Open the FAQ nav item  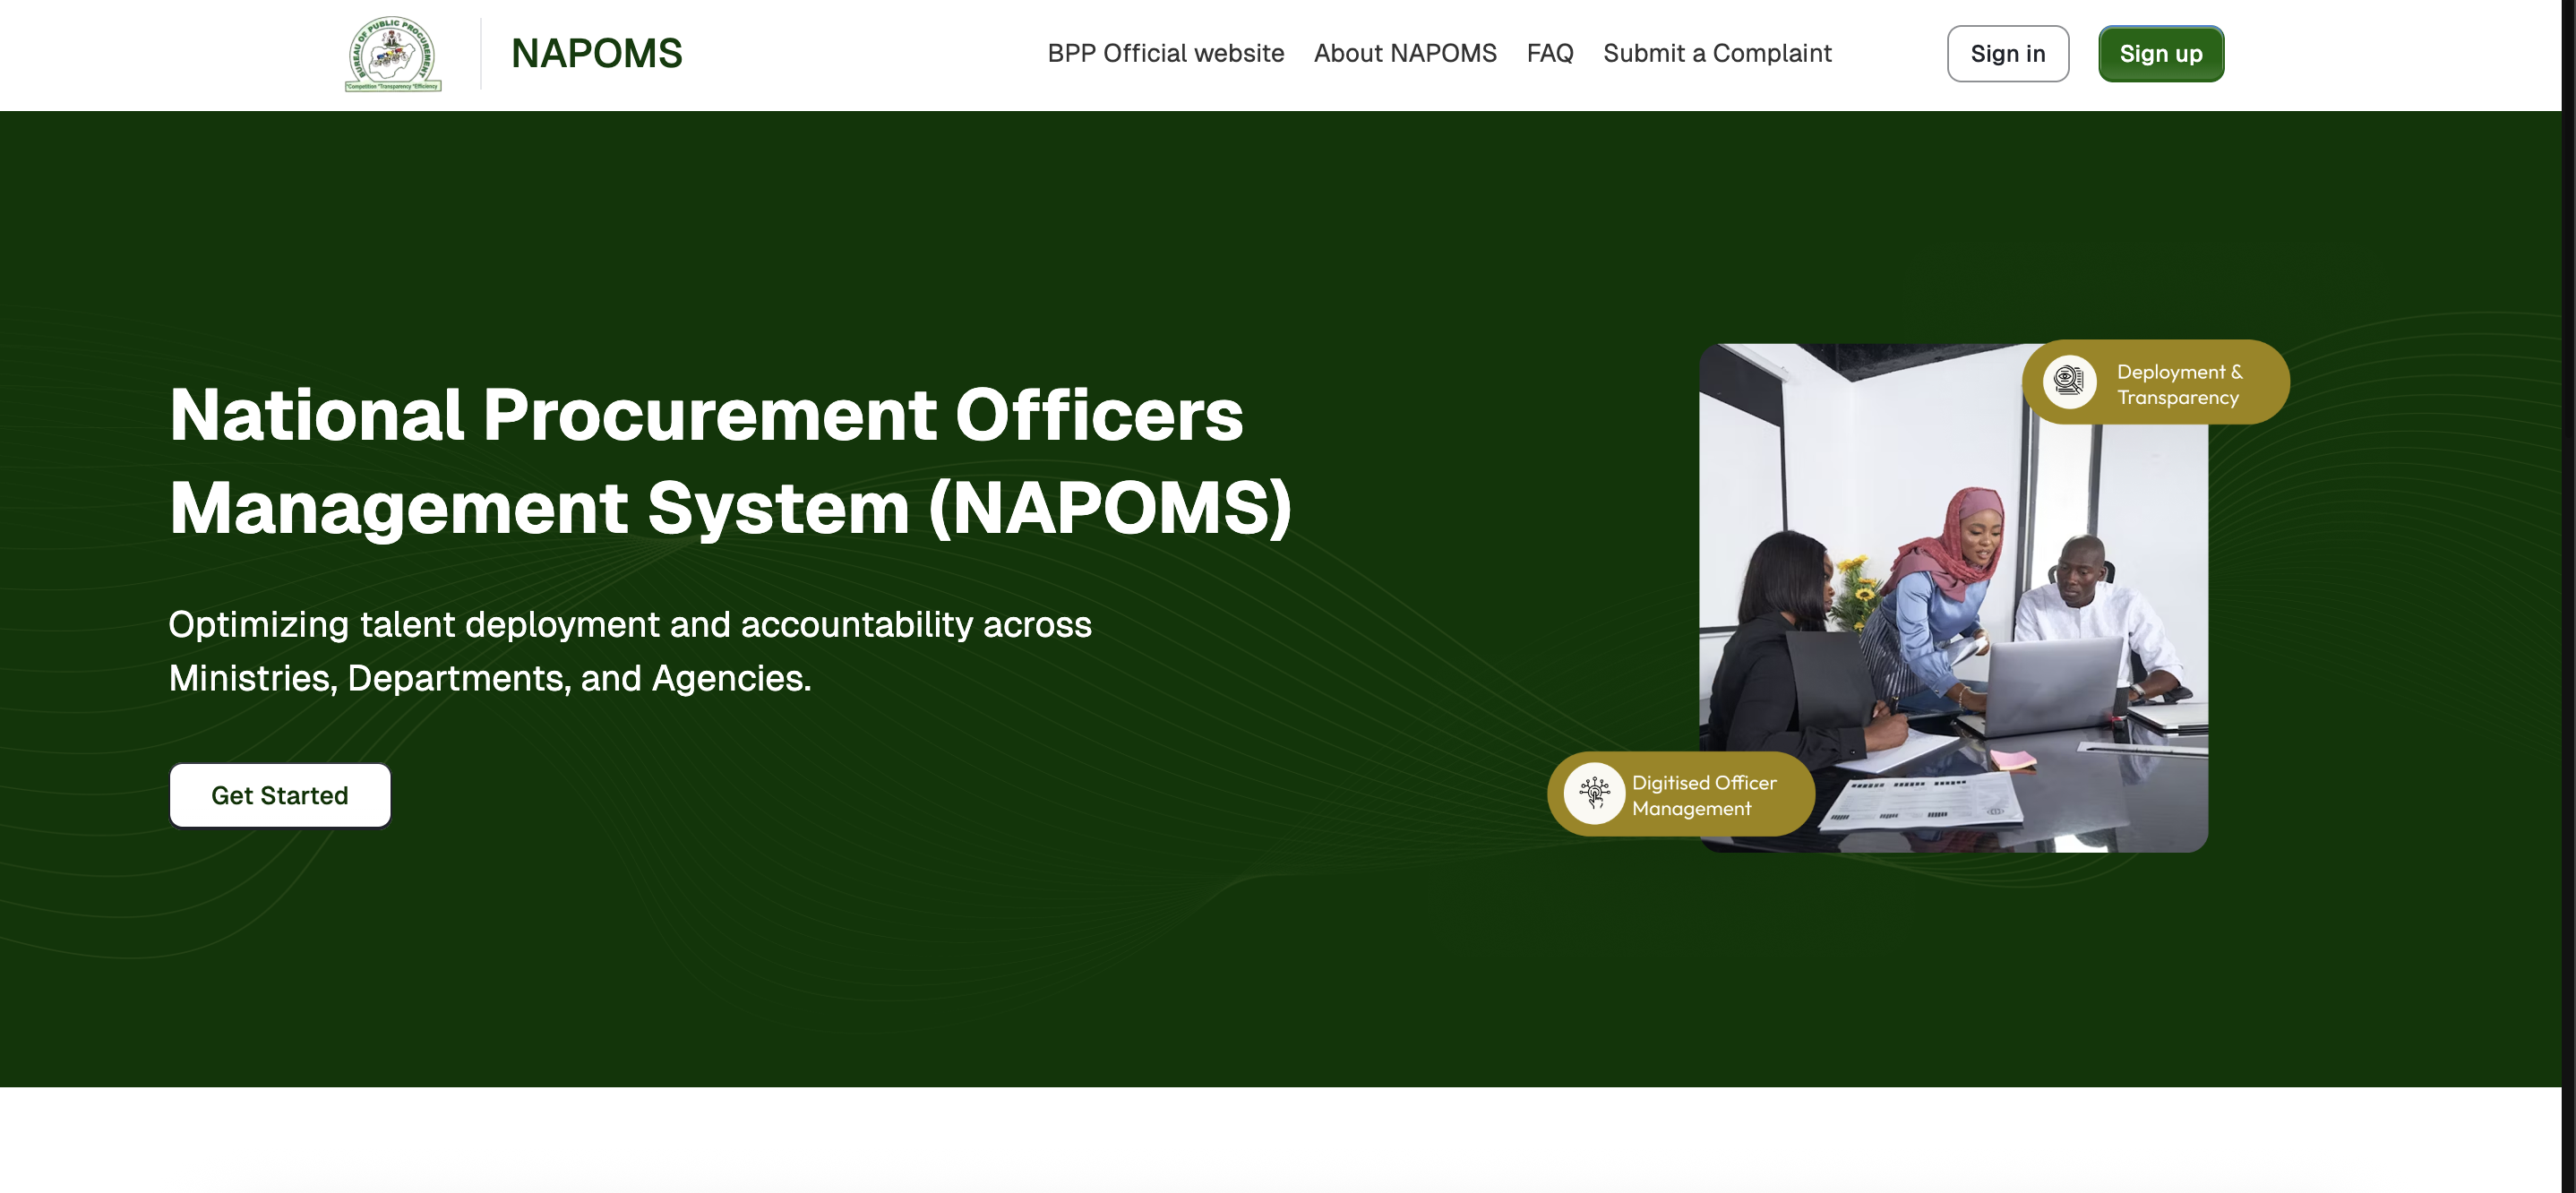tap(1549, 54)
